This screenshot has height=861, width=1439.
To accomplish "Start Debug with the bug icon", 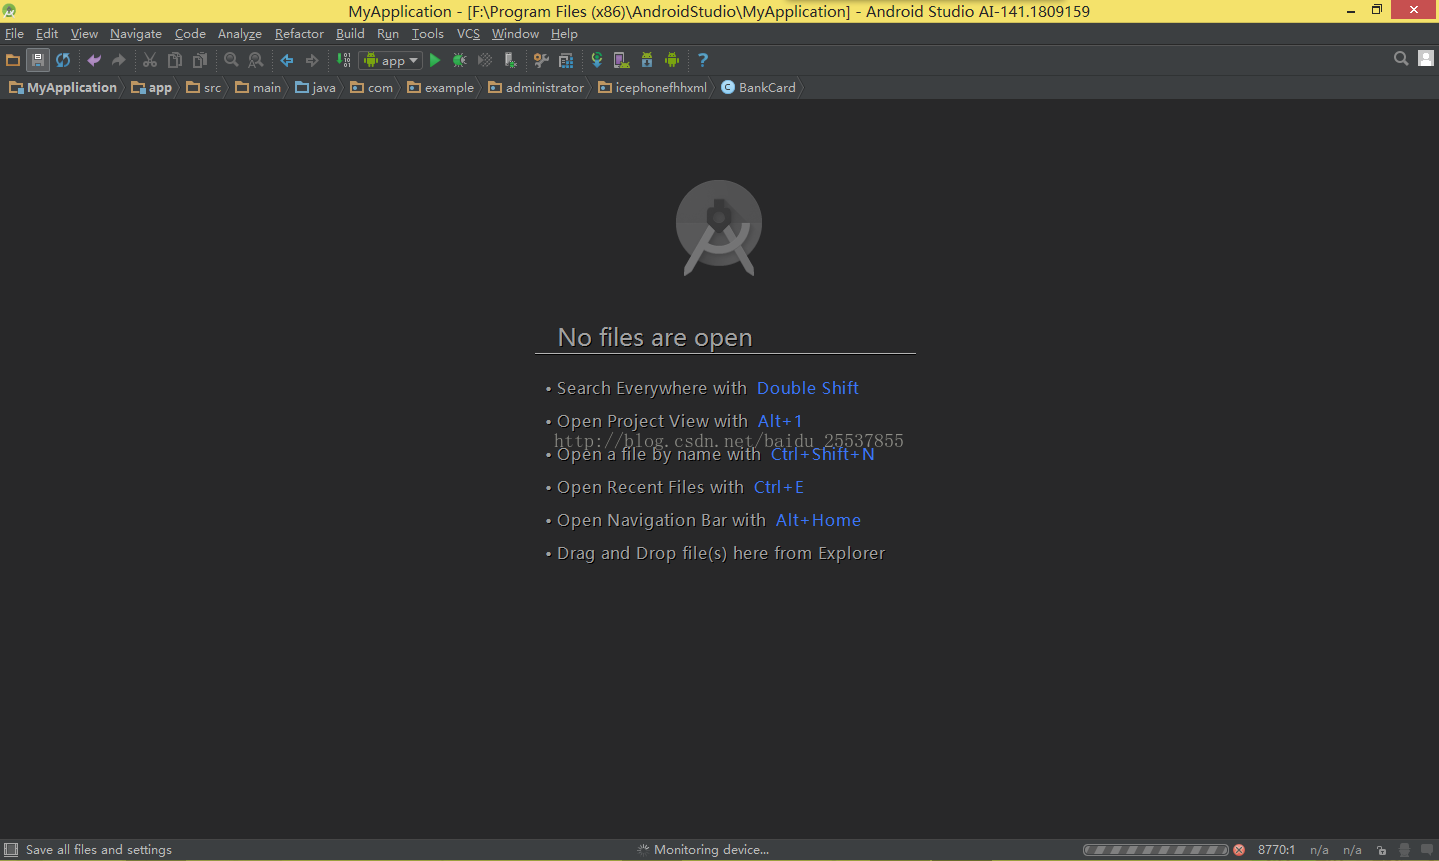I will [x=460, y=60].
